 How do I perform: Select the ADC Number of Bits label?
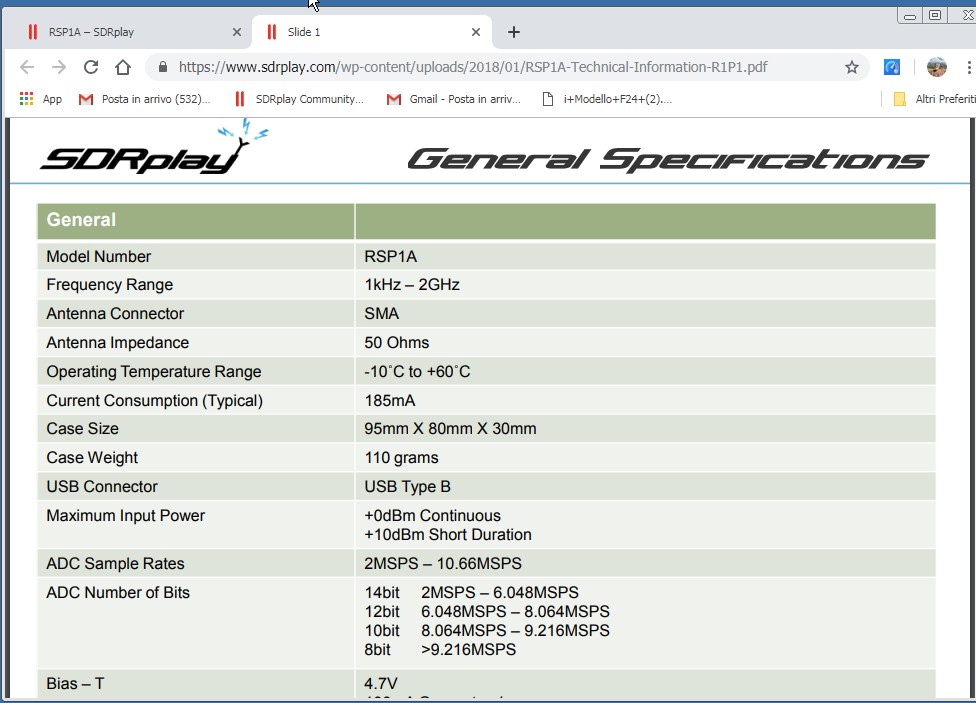[x=118, y=593]
